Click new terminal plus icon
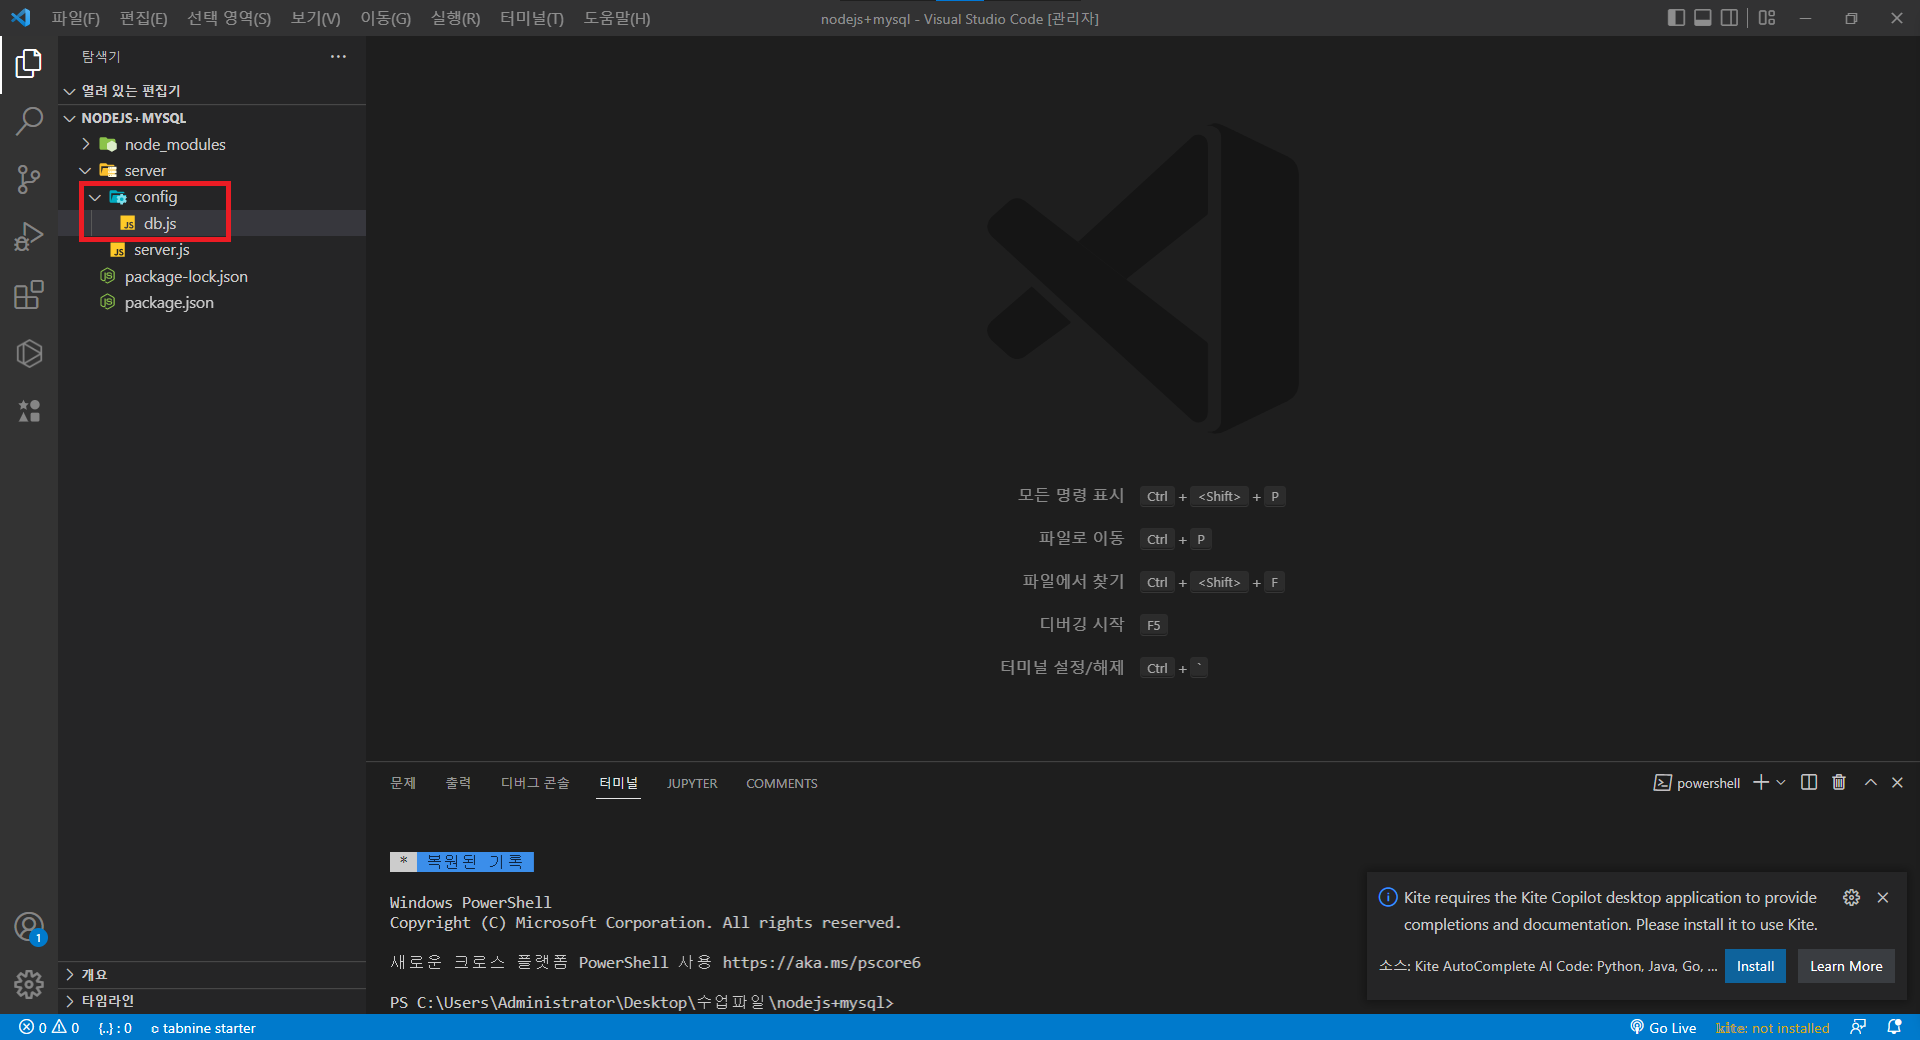This screenshot has height=1040, width=1920. tap(1761, 782)
